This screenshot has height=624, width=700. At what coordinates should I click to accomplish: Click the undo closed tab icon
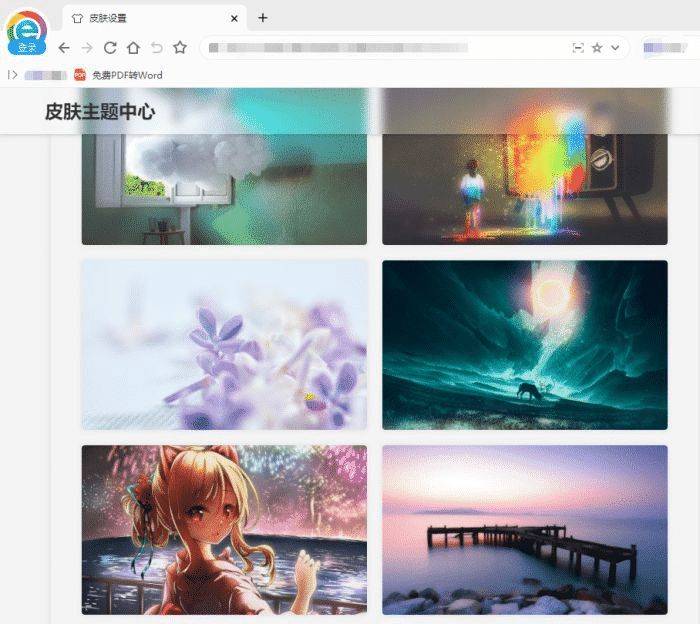(156, 47)
